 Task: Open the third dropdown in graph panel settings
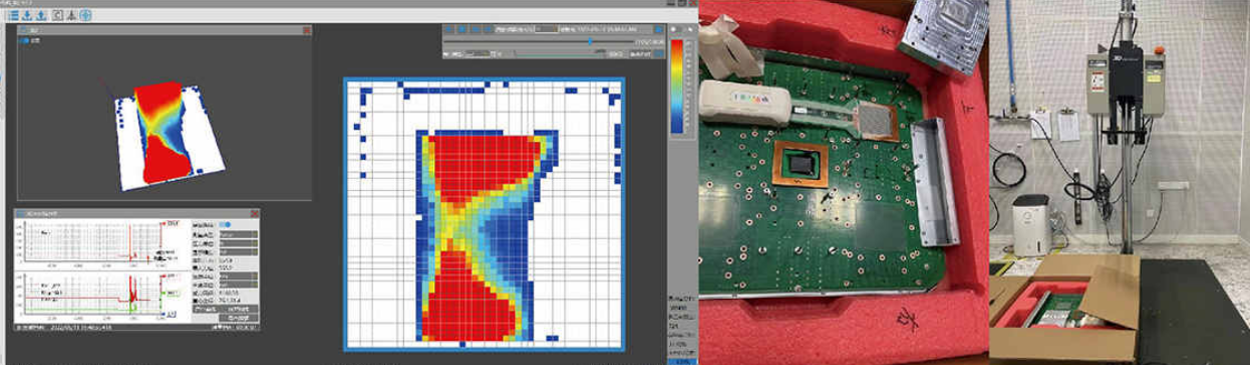[238, 252]
